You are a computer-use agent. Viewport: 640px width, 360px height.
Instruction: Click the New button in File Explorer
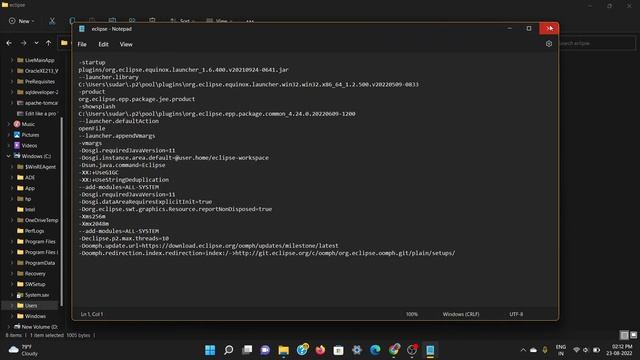tap(22, 21)
